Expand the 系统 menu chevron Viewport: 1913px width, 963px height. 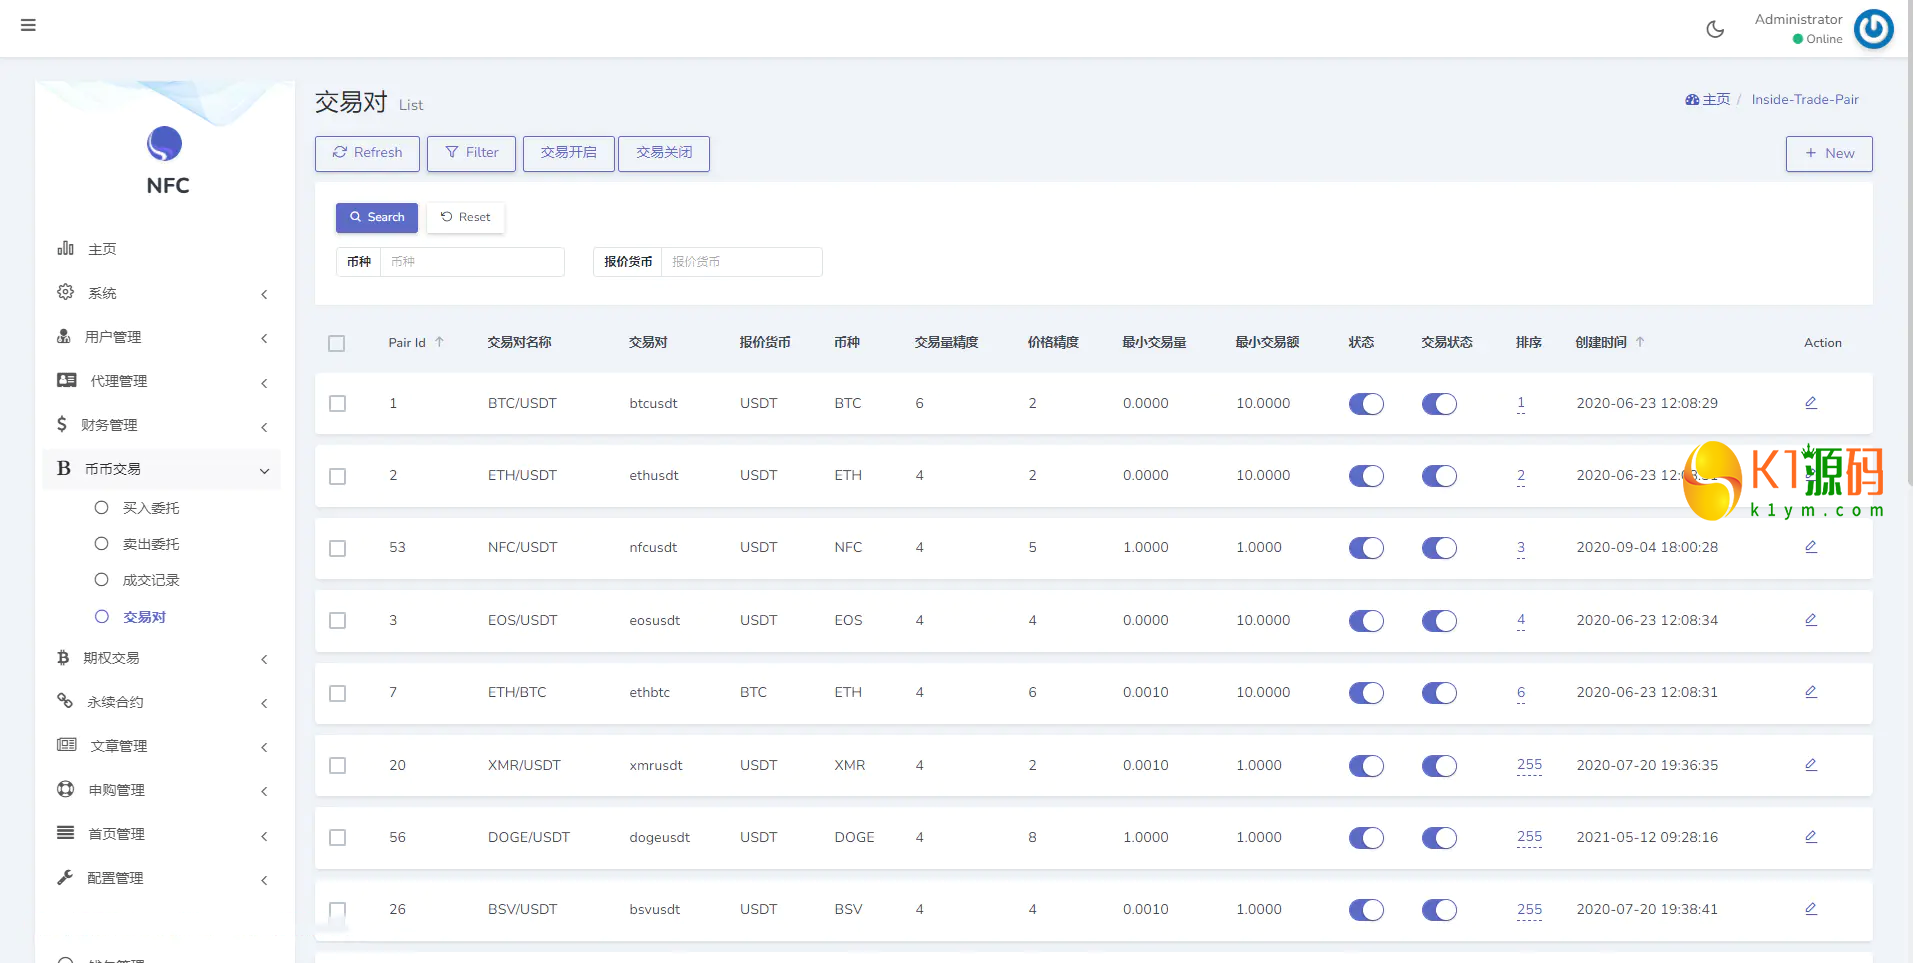tap(264, 294)
